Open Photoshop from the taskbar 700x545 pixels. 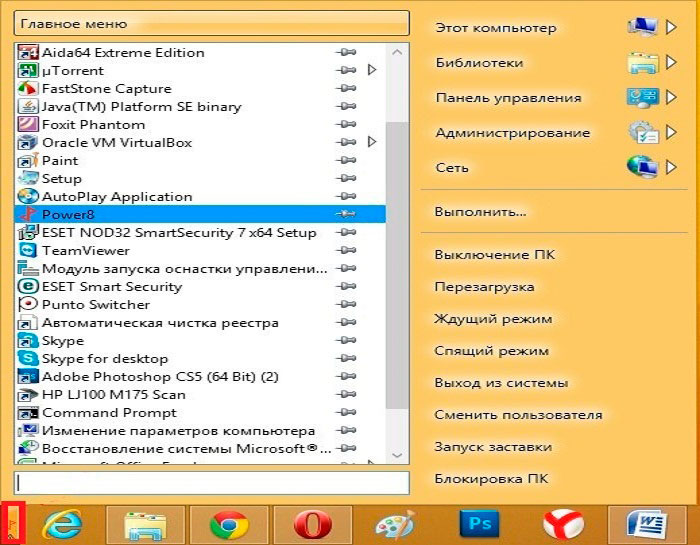[479, 523]
